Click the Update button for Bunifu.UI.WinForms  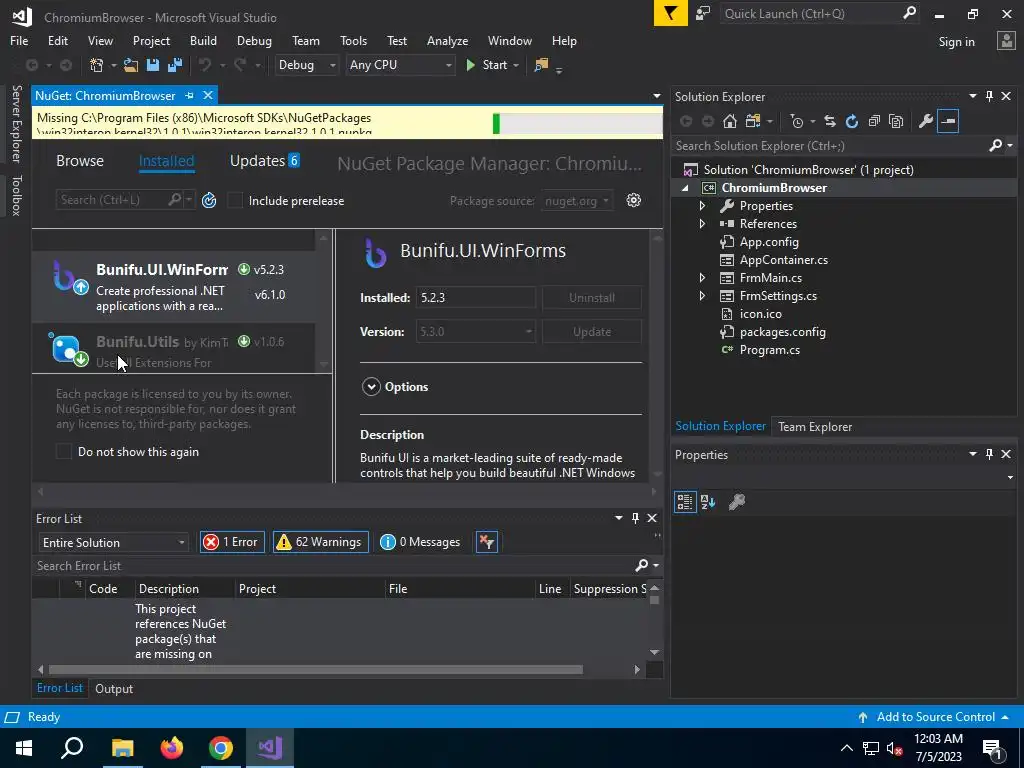tap(592, 331)
